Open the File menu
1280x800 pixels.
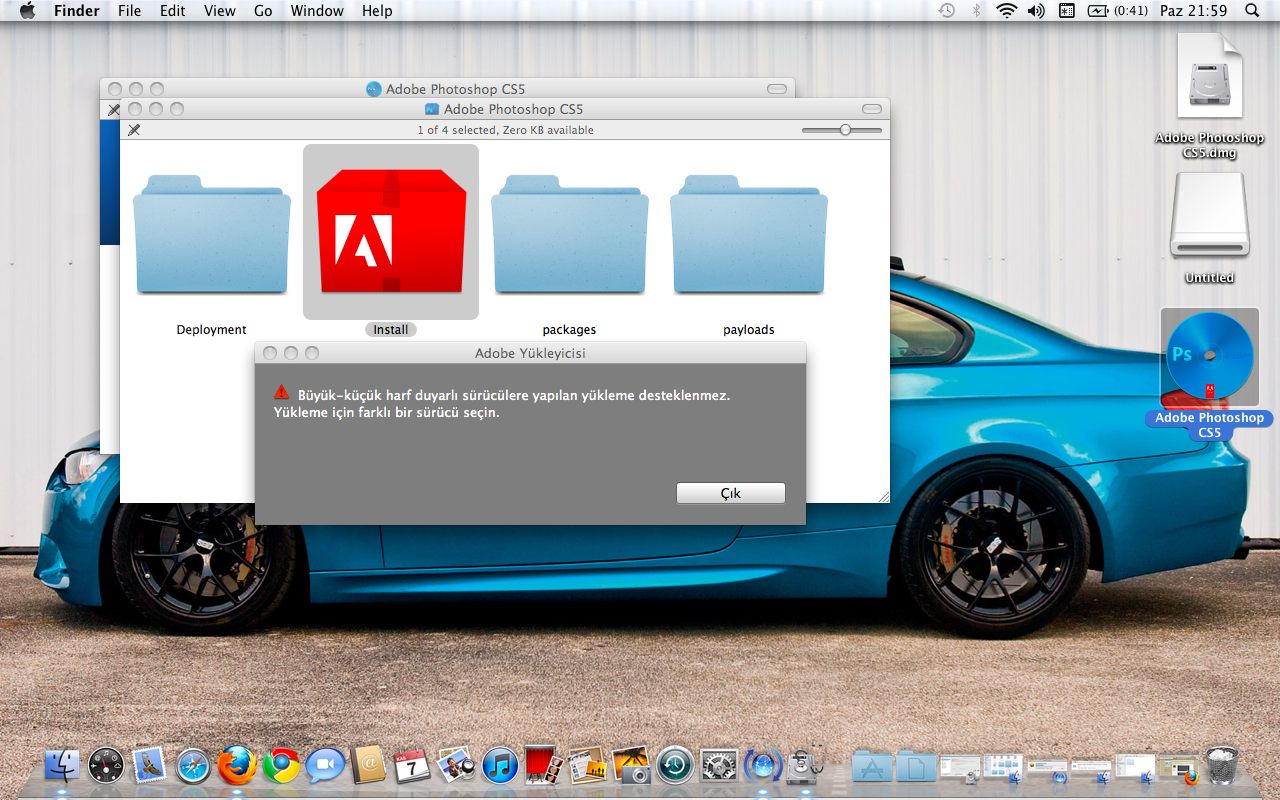129,11
